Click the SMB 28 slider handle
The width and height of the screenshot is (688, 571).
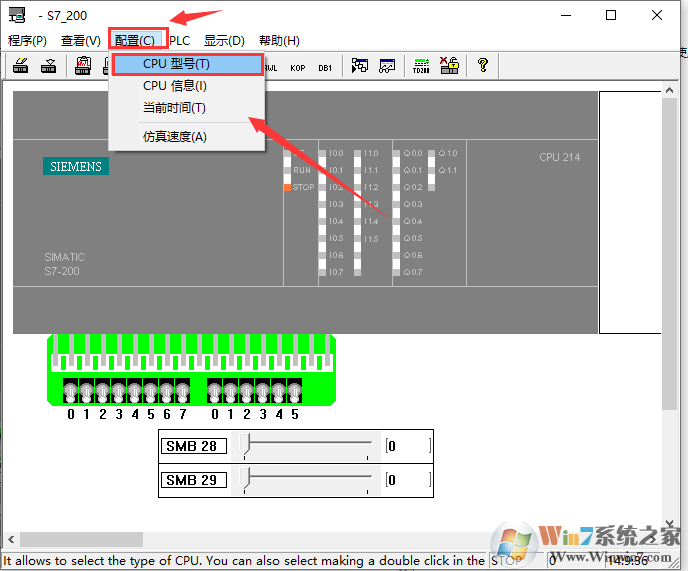249,446
